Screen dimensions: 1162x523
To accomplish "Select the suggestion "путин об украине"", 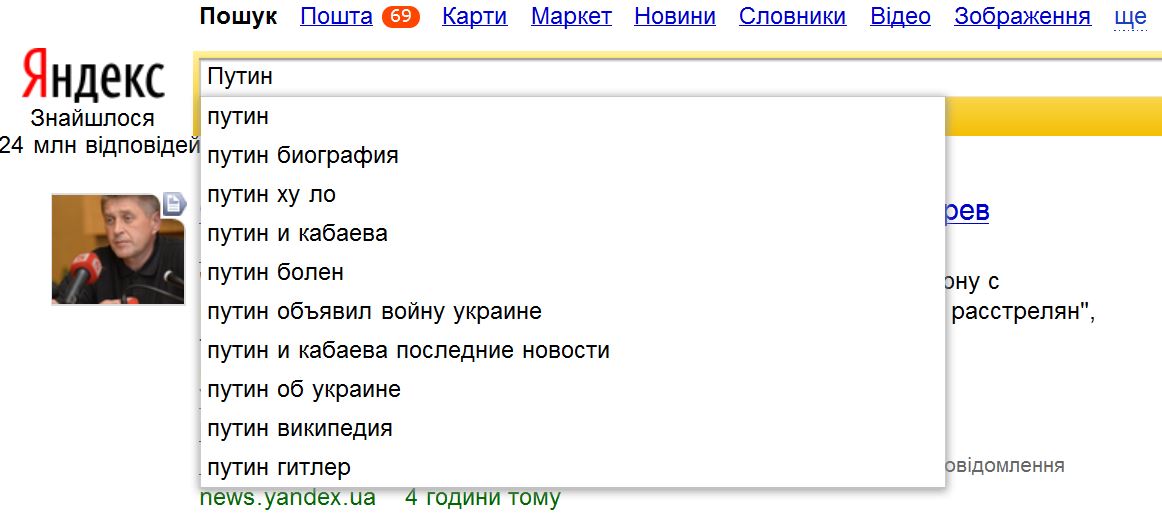I will point(304,389).
